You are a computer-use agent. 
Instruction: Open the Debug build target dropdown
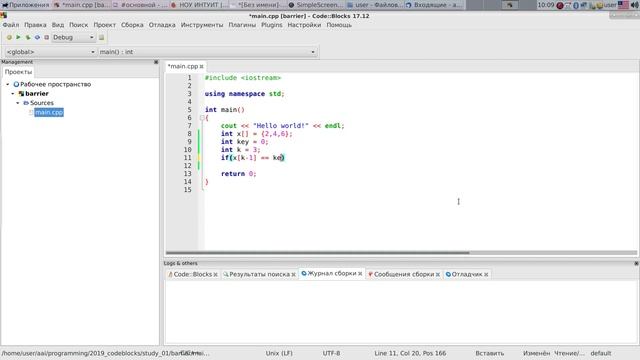[x=73, y=37]
